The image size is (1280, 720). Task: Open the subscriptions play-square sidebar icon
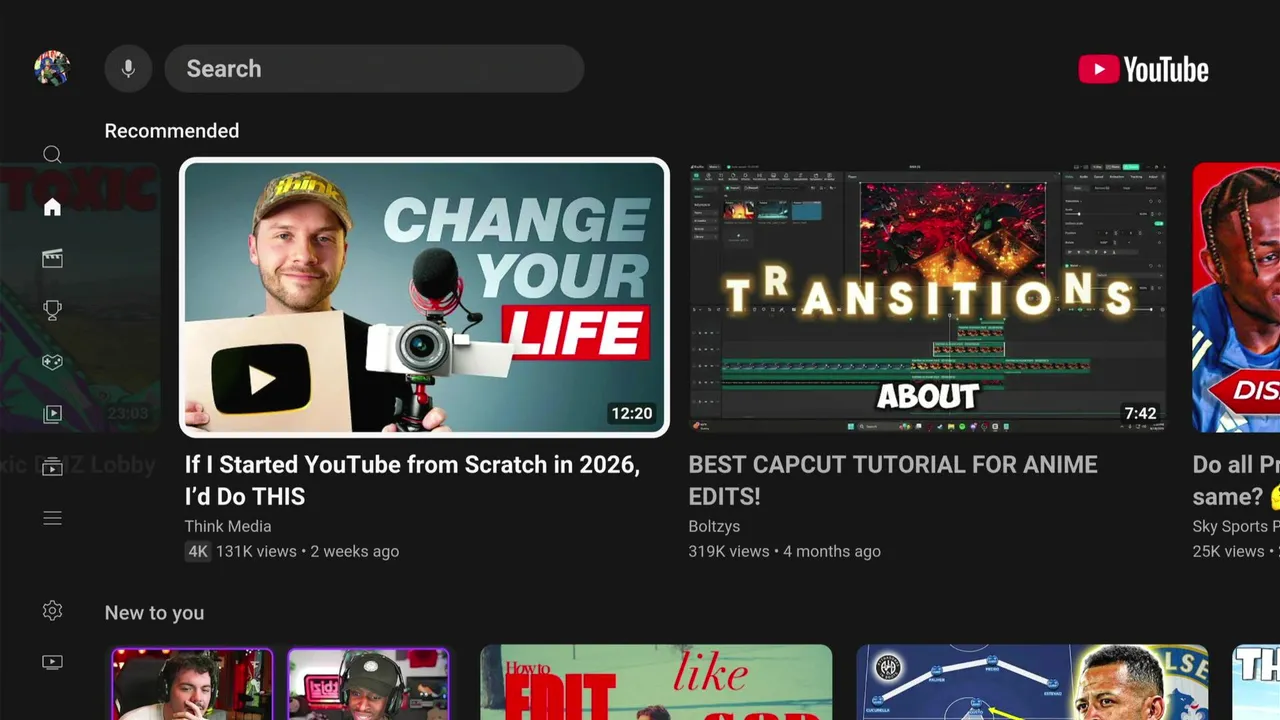coord(52,414)
